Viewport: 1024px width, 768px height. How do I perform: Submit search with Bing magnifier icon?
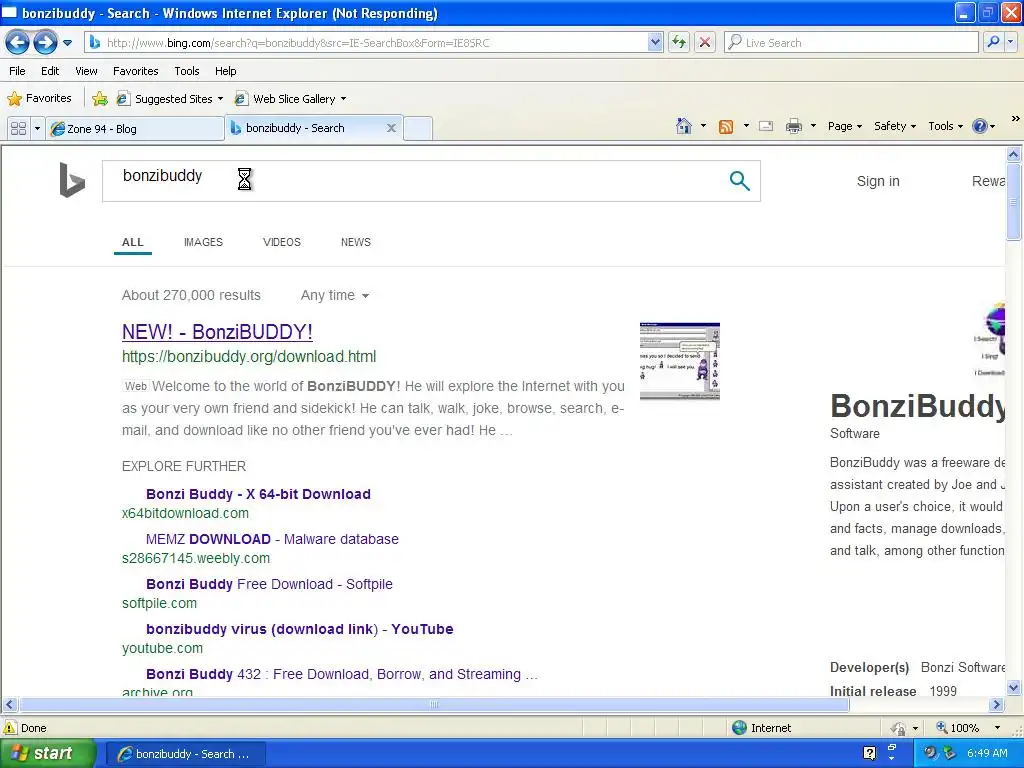pyautogui.click(x=739, y=181)
